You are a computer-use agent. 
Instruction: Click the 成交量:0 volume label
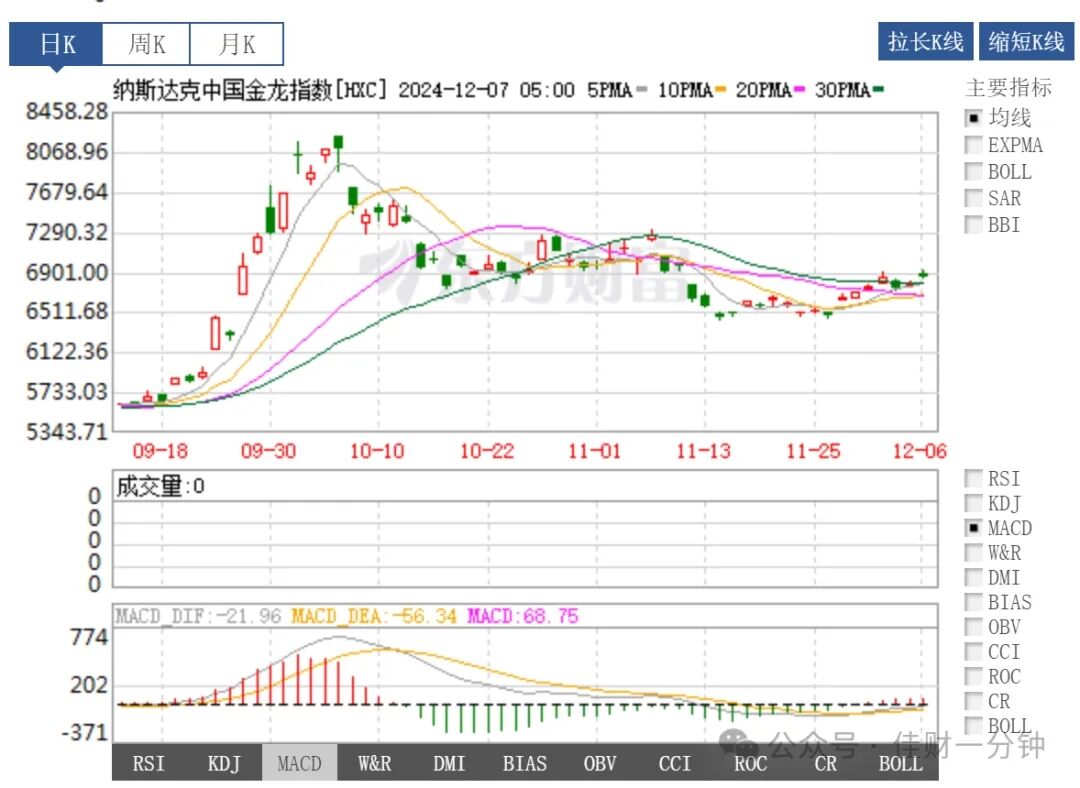[x=160, y=486]
